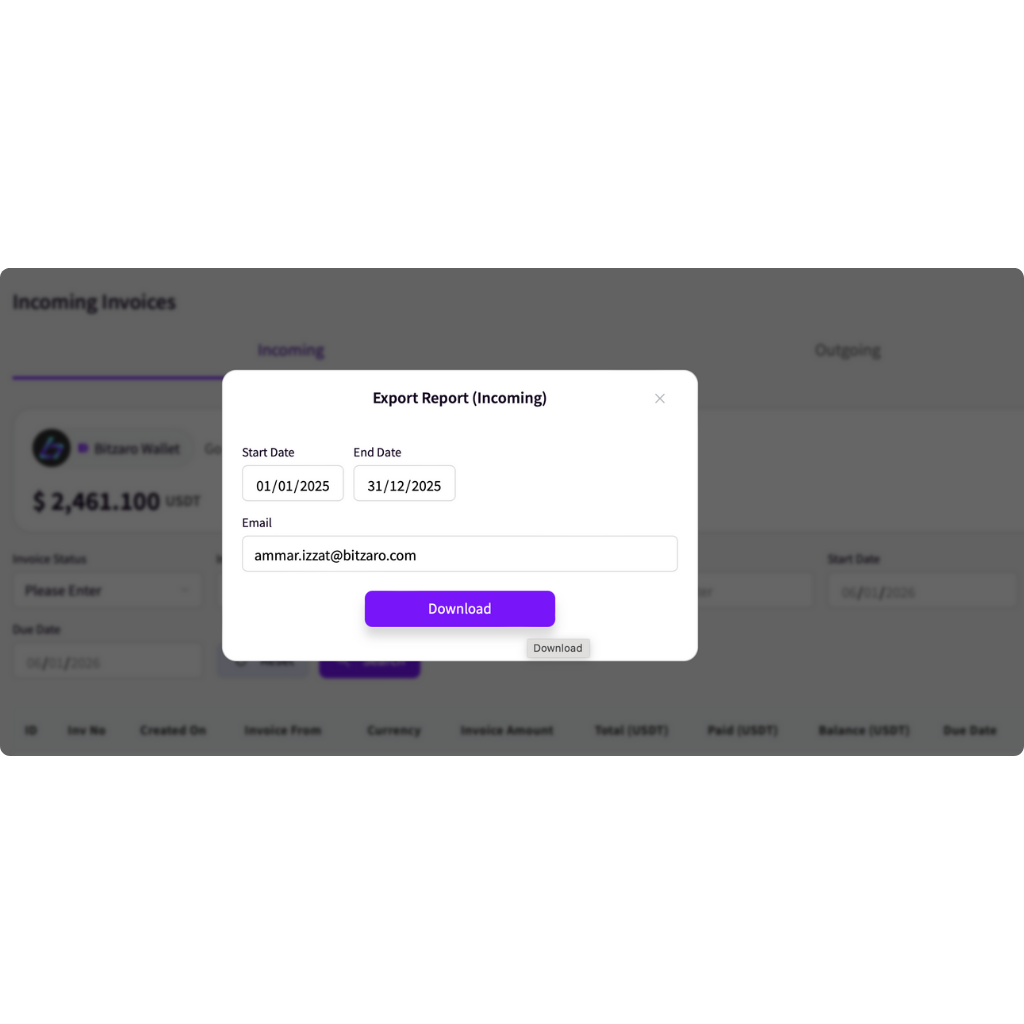Click the Balance (USDT) column header
This screenshot has height=1024, width=1024.
tap(864, 730)
